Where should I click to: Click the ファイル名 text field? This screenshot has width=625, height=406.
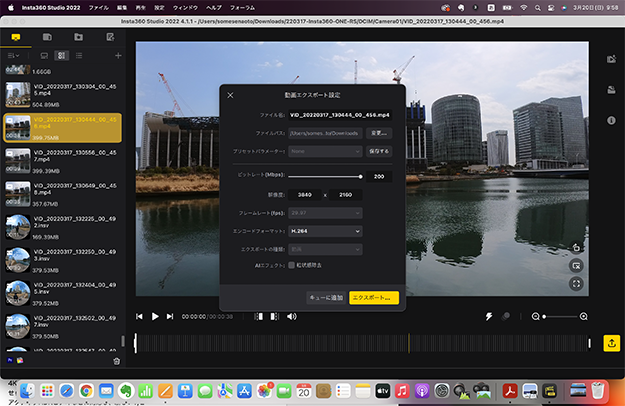tap(340, 115)
